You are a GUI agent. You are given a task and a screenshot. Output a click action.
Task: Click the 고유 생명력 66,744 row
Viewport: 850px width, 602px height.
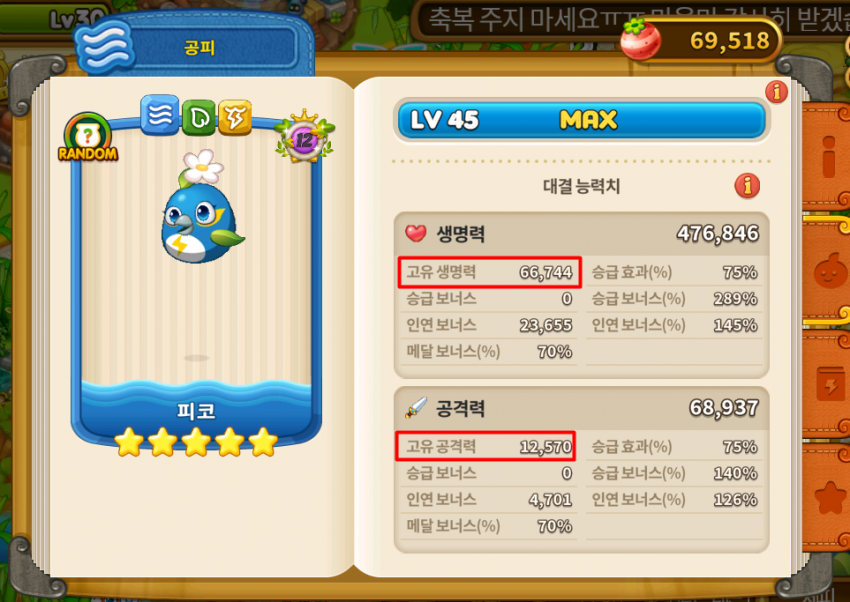point(490,272)
